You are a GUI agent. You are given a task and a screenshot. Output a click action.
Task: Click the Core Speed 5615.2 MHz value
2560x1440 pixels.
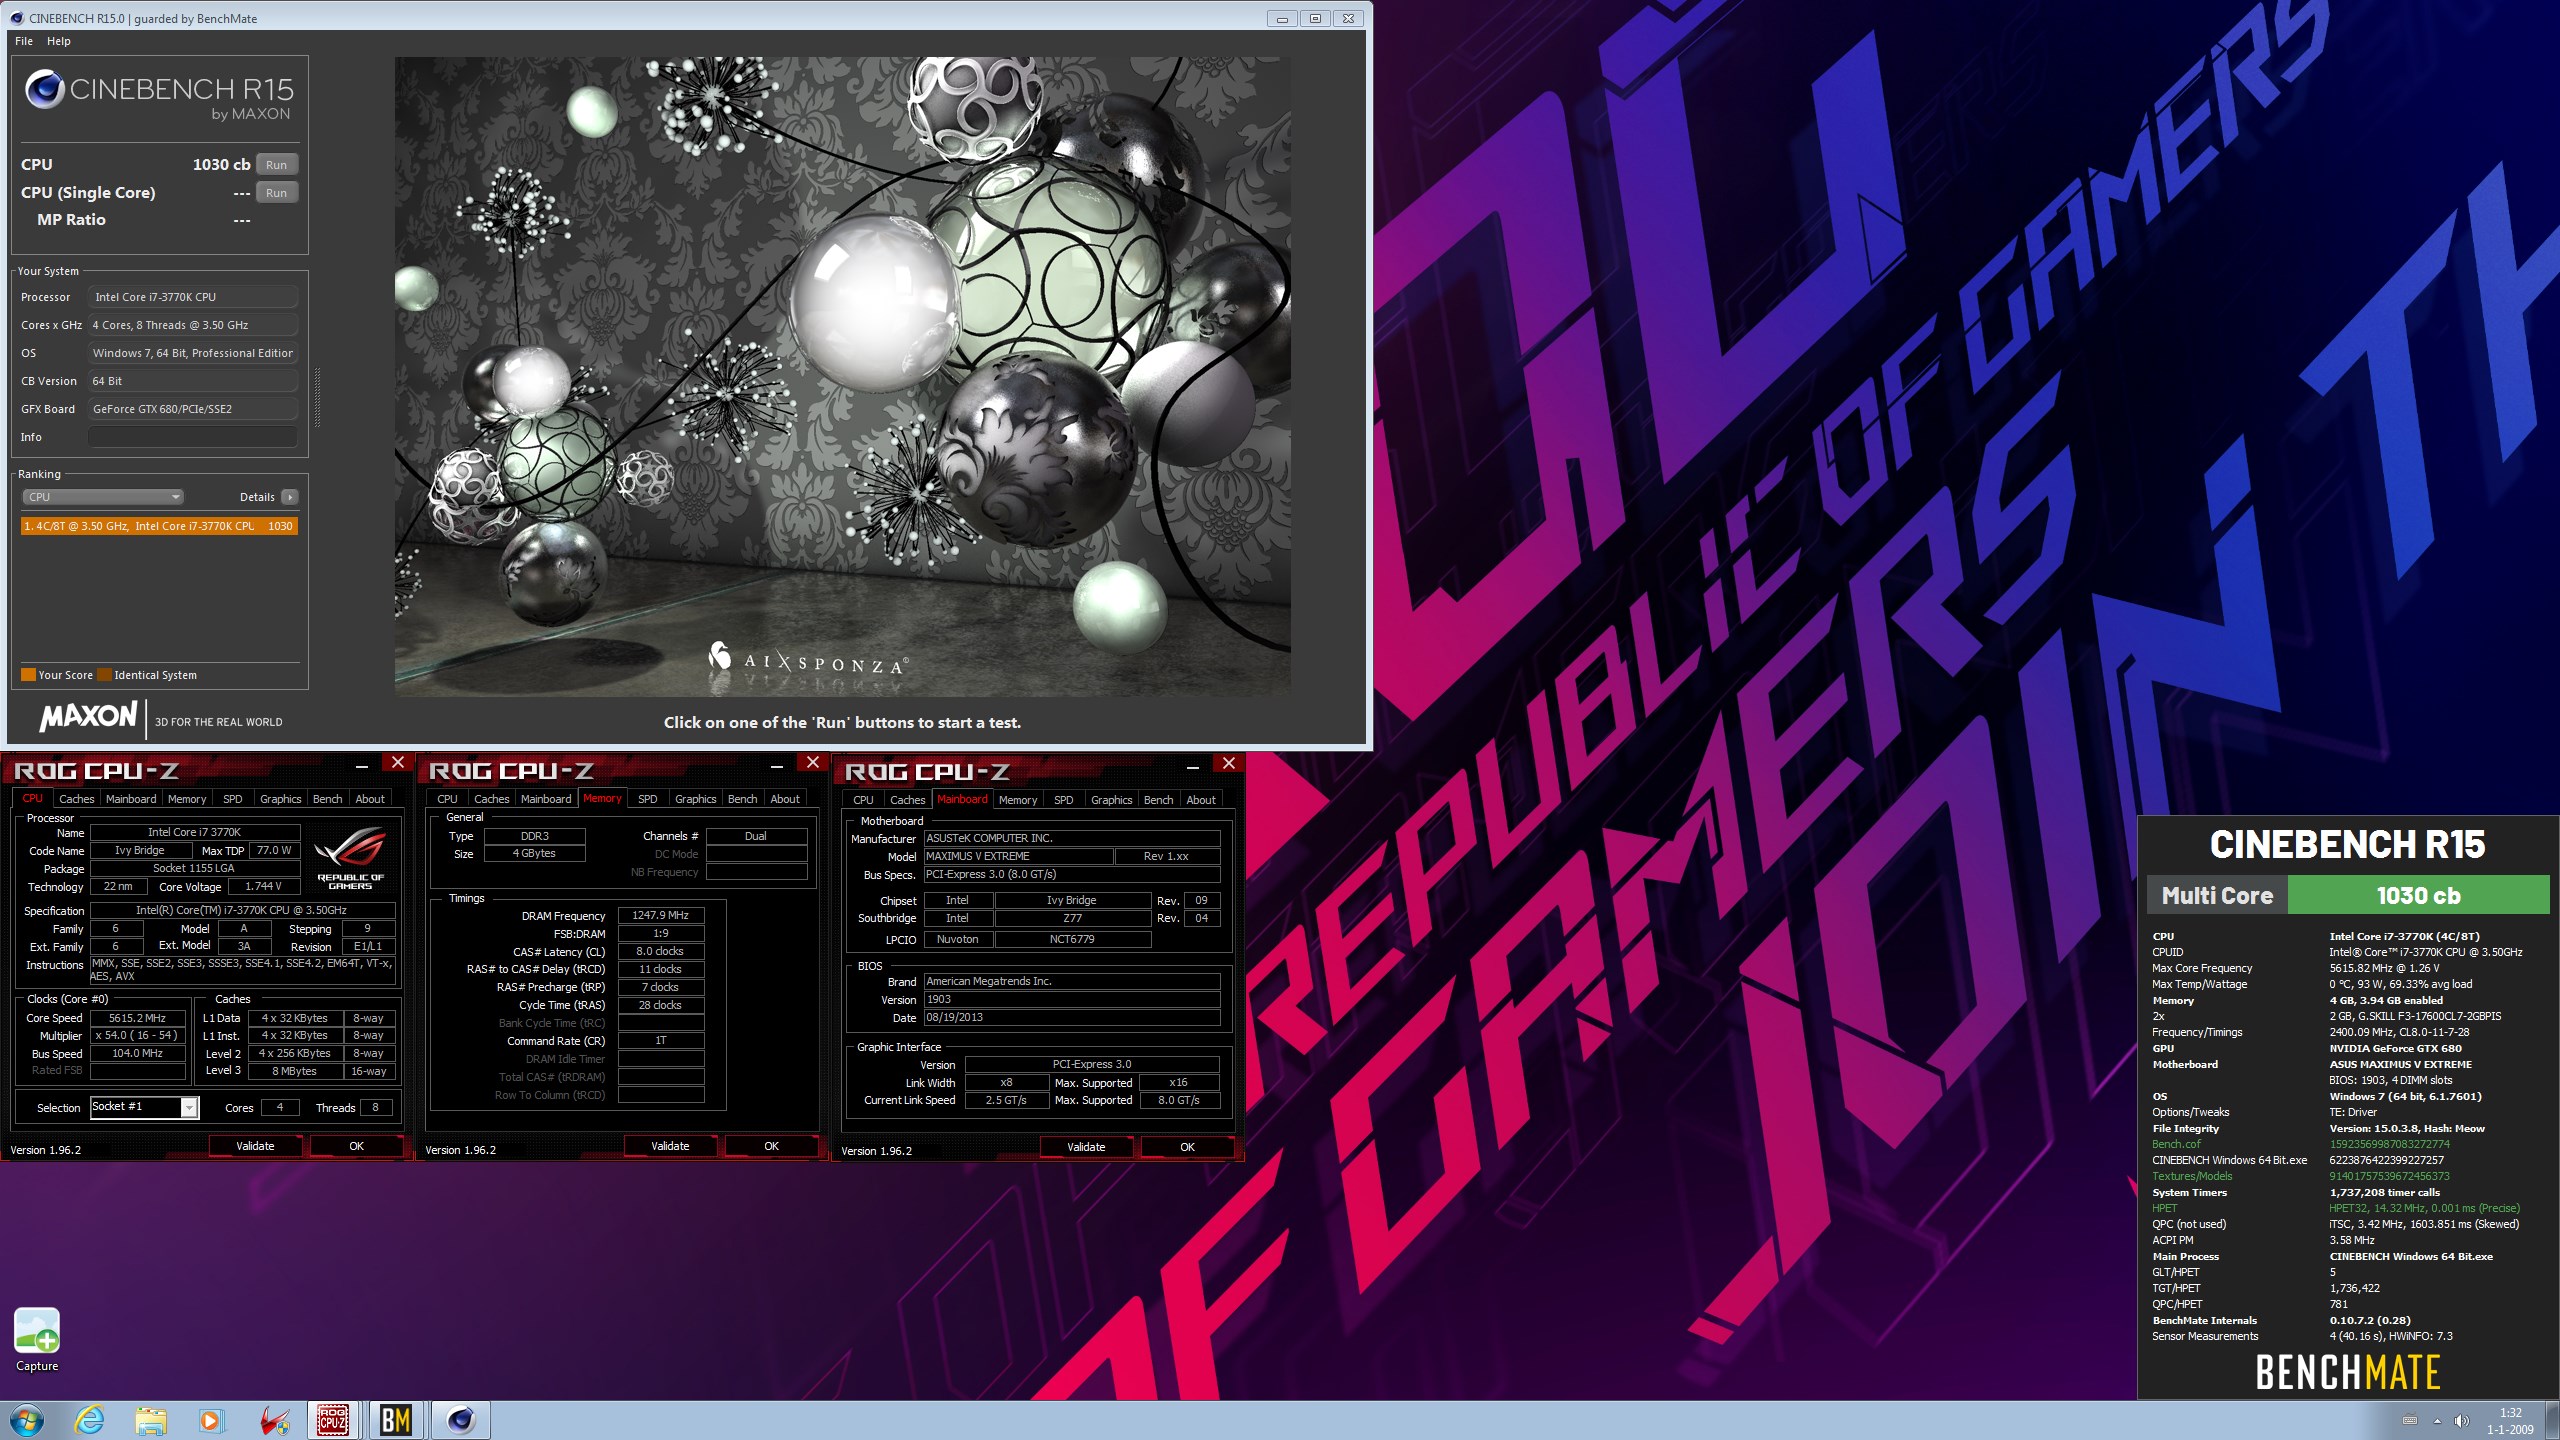(x=138, y=1018)
